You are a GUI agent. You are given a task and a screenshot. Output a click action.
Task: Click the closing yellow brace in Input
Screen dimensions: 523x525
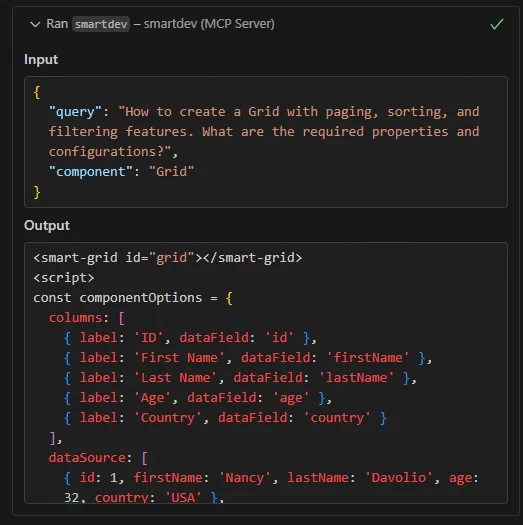[x=37, y=192]
